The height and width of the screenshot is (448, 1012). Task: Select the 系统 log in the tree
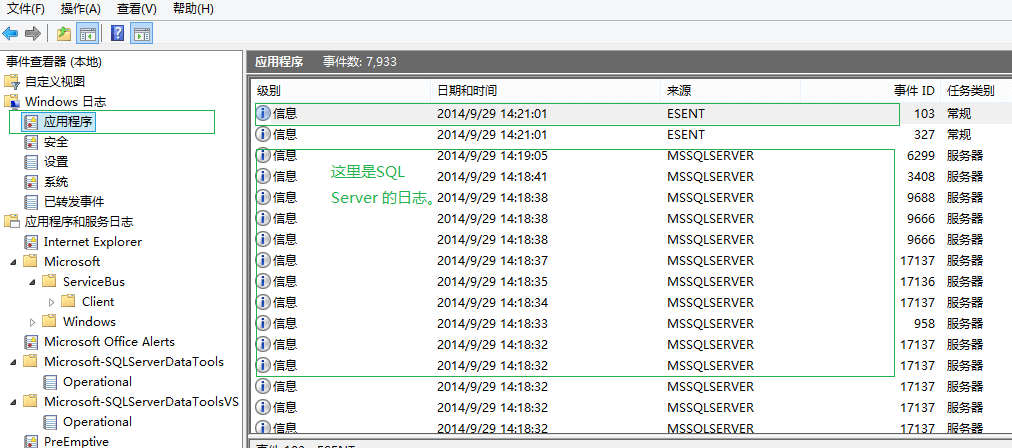click(55, 182)
